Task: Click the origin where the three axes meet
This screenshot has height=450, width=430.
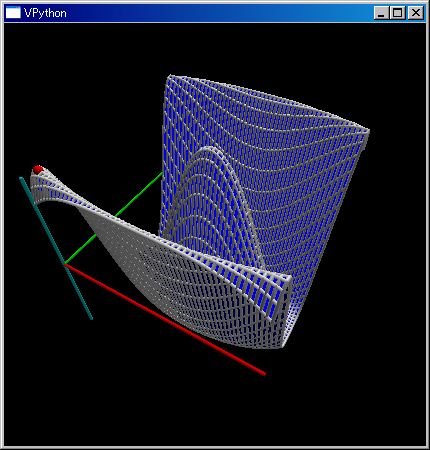Action: coord(66,265)
